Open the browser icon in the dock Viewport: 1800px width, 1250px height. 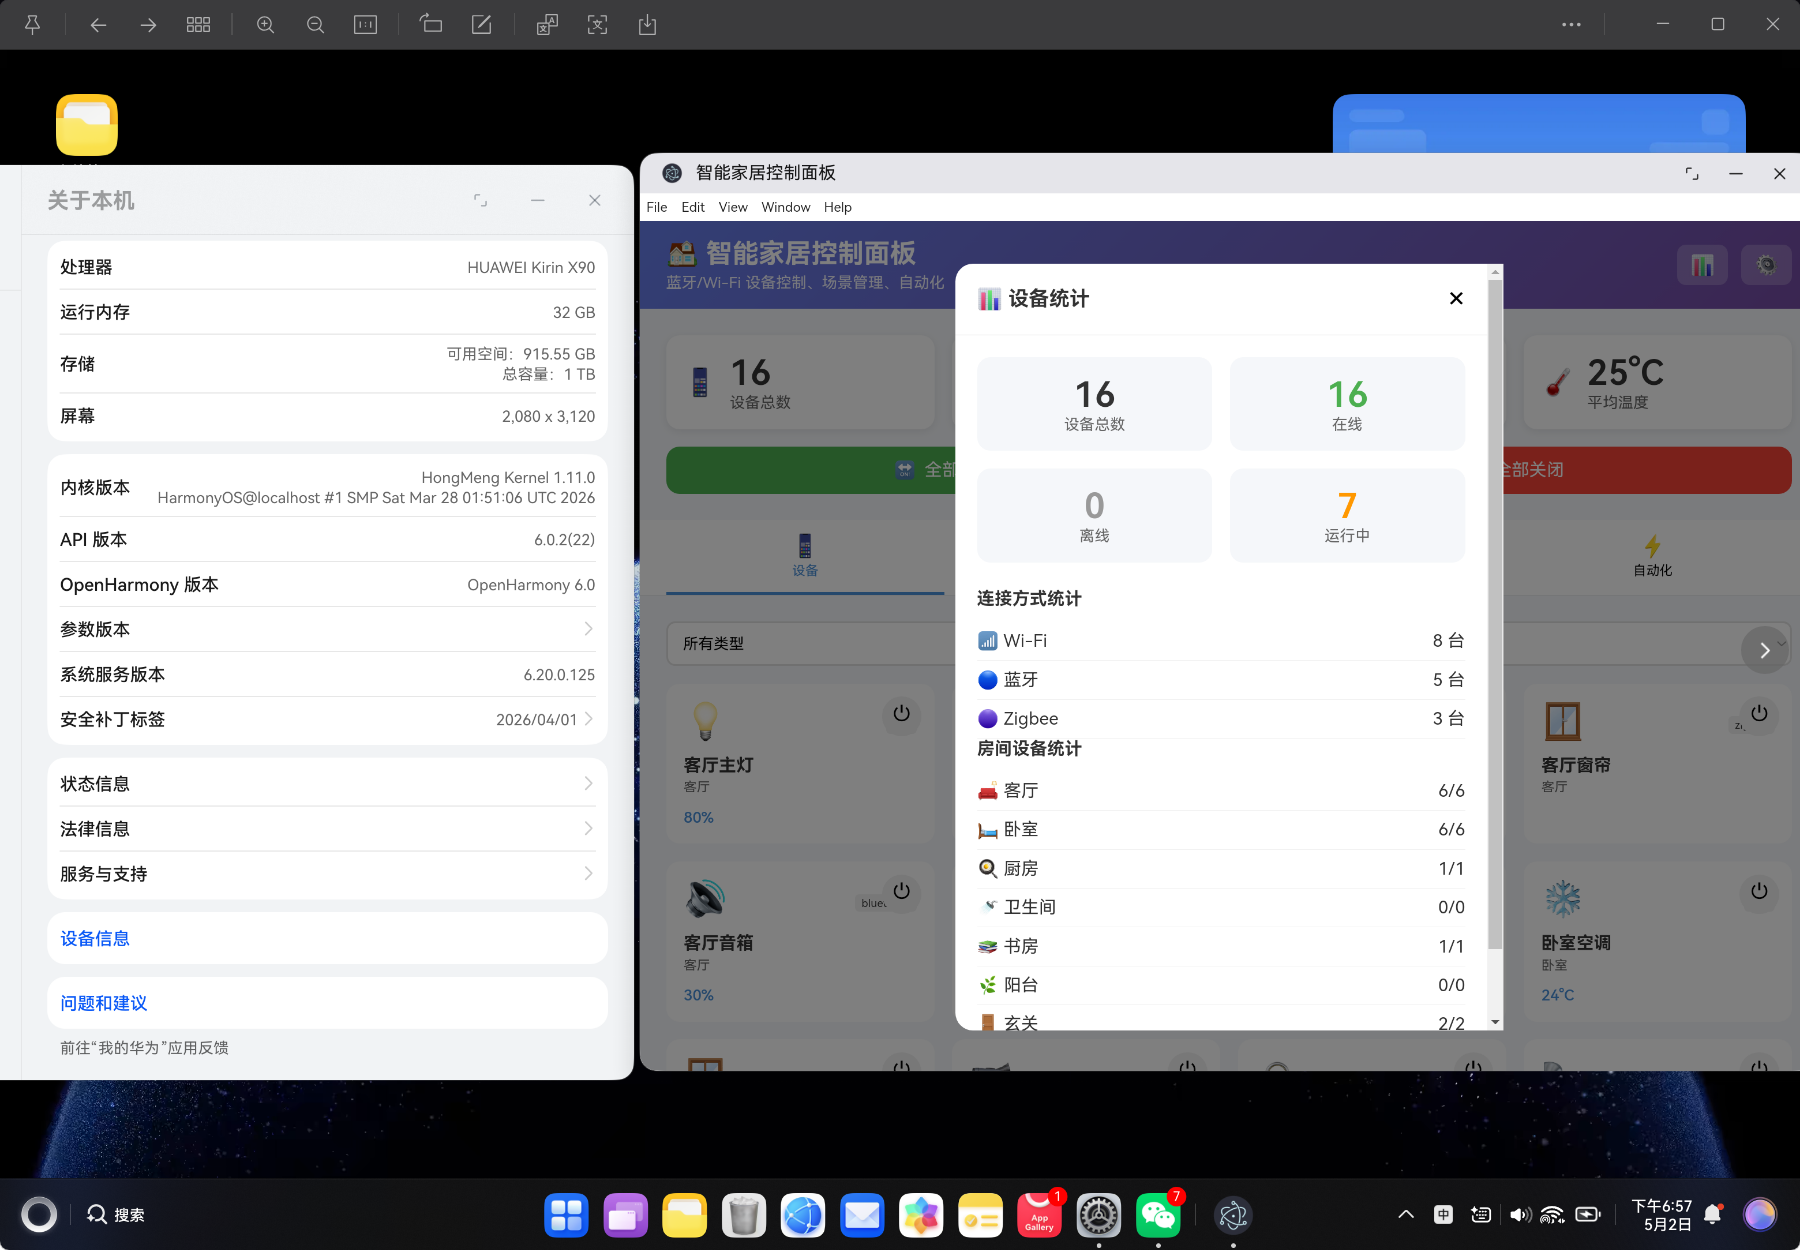tap(803, 1215)
